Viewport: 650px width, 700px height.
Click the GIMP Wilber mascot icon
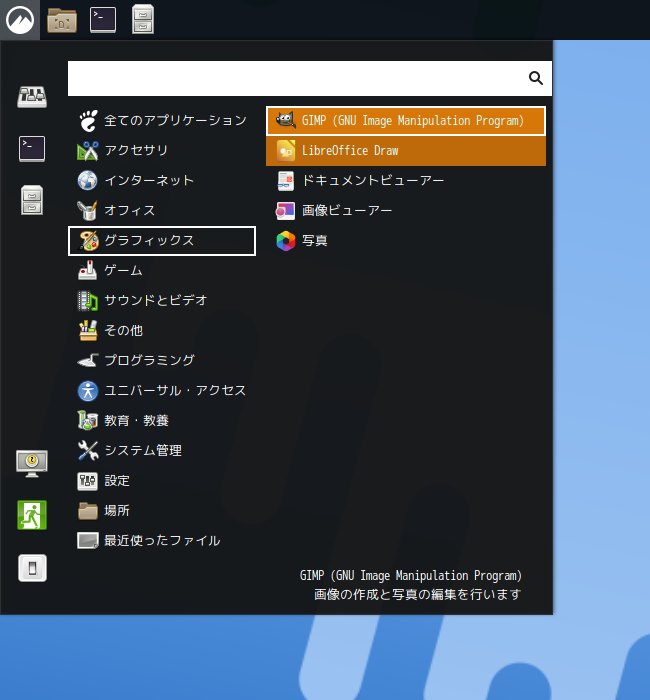(286, 120)
